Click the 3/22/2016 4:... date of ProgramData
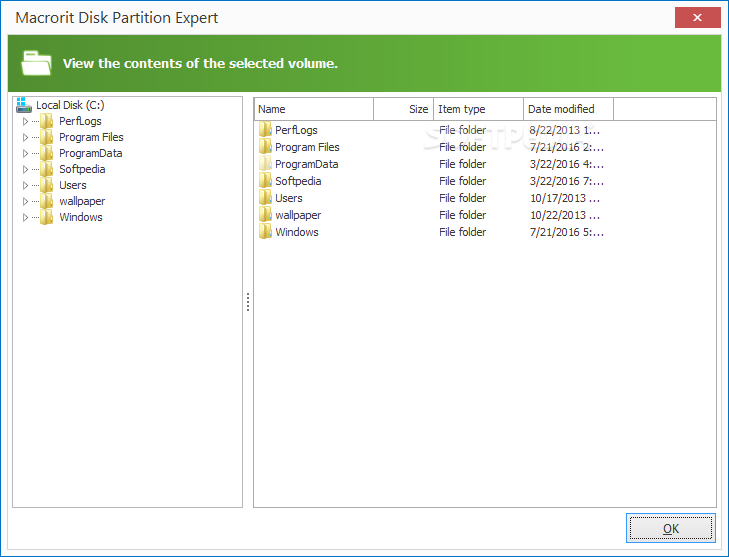 pyautogui.click(x=567, y=164)
